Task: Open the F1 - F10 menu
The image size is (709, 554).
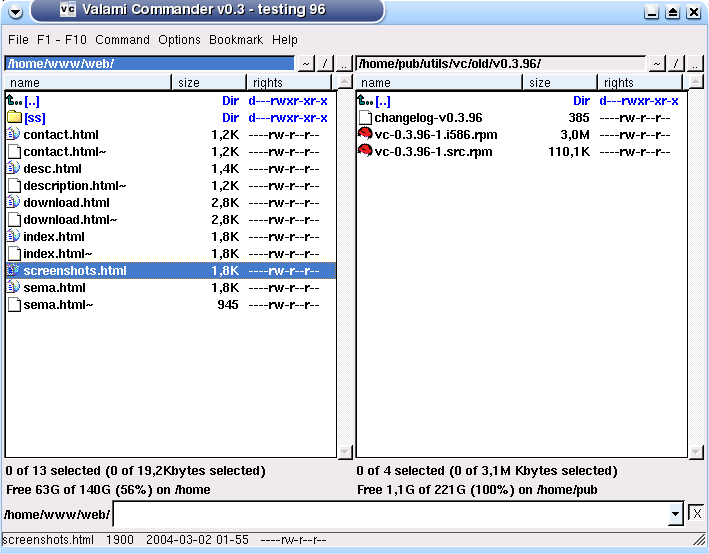Action: [62, 40]
